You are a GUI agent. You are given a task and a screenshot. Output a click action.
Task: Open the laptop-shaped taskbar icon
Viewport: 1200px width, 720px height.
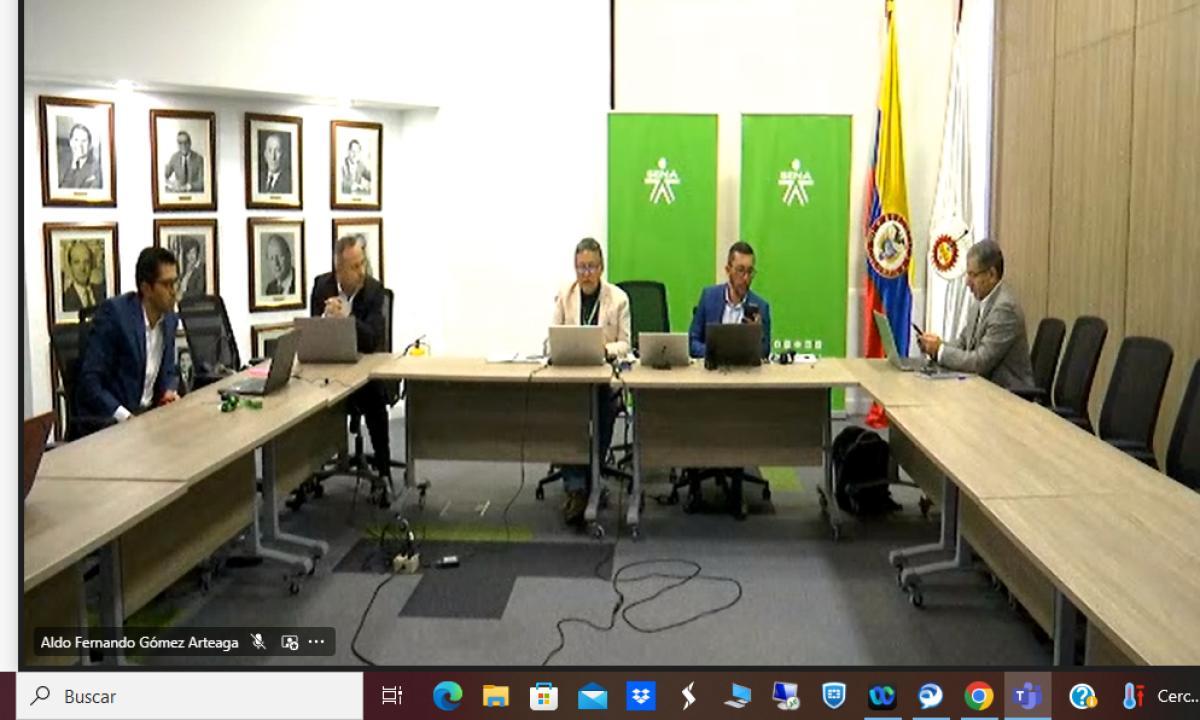click(x=737, y=696)
